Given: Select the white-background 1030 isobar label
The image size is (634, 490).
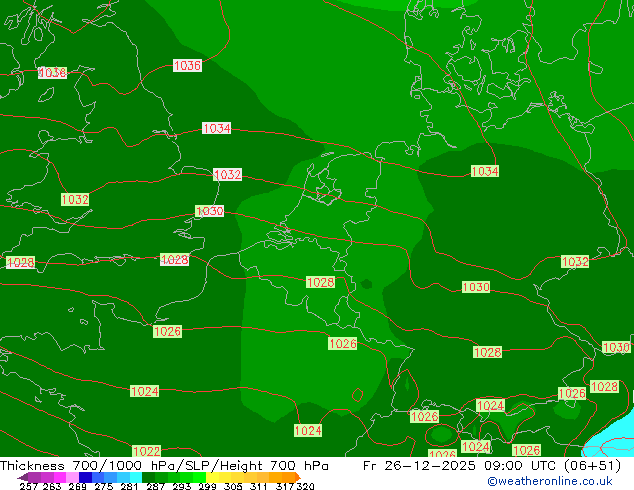Looking at the screenshot, I should 209,211.
